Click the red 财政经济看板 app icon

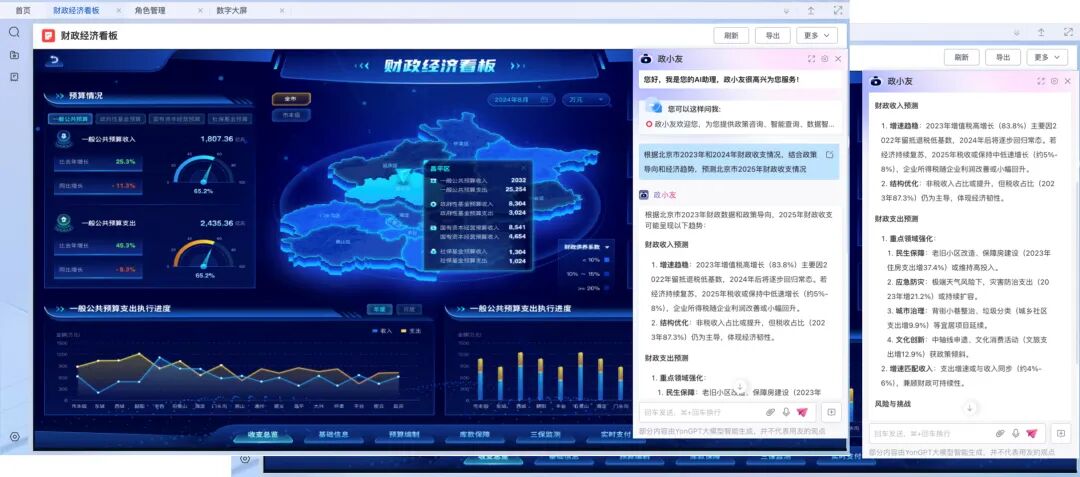click(x=48, y=35)
